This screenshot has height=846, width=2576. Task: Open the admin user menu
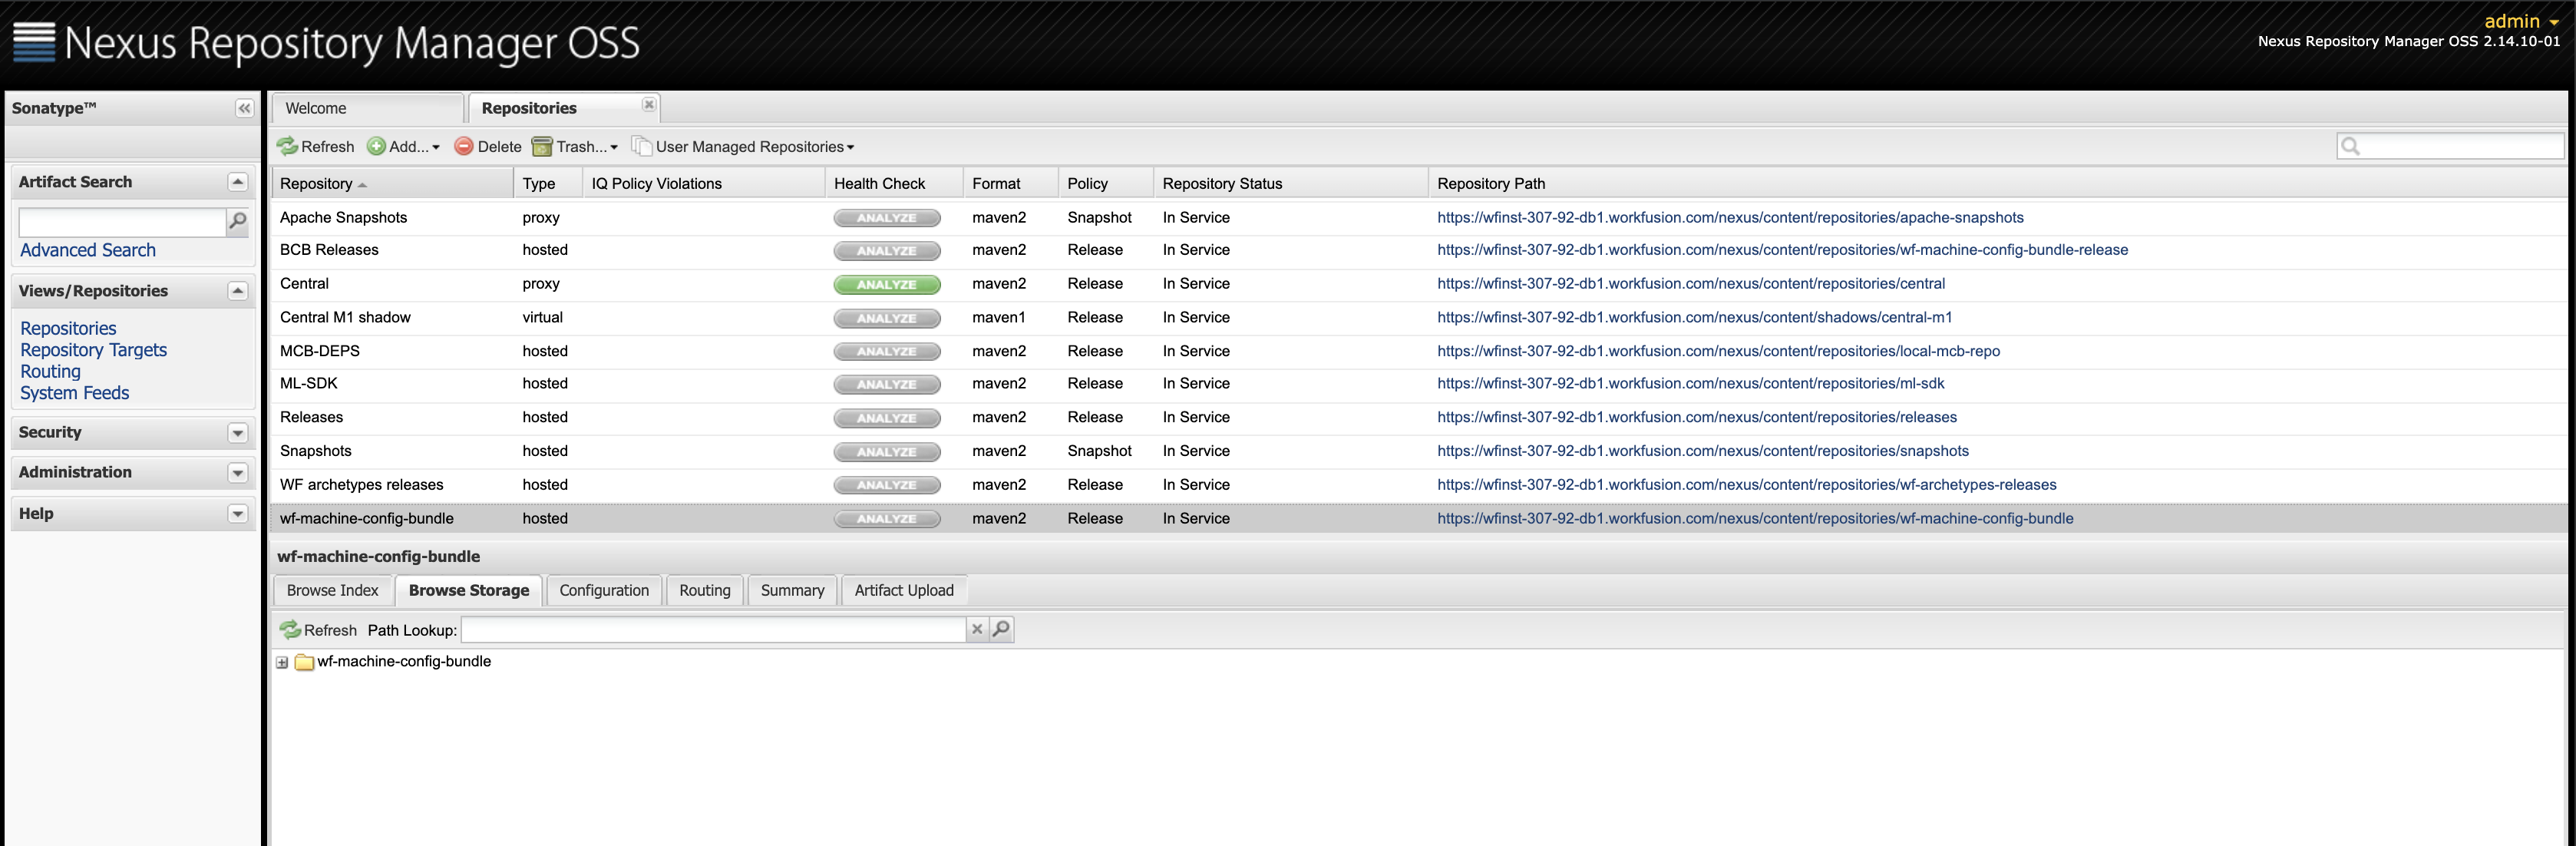pos(2521,21)
